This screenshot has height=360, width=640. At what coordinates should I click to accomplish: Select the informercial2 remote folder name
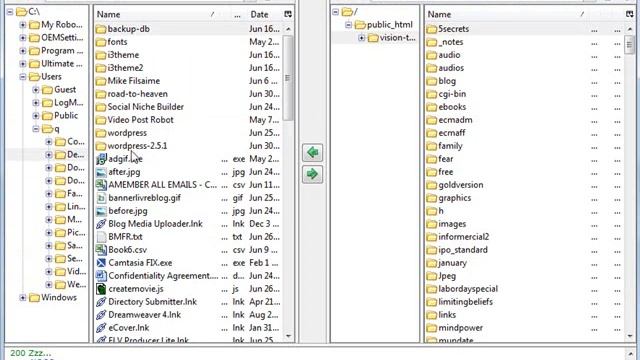pyautogui.click(x=464, y=237)
